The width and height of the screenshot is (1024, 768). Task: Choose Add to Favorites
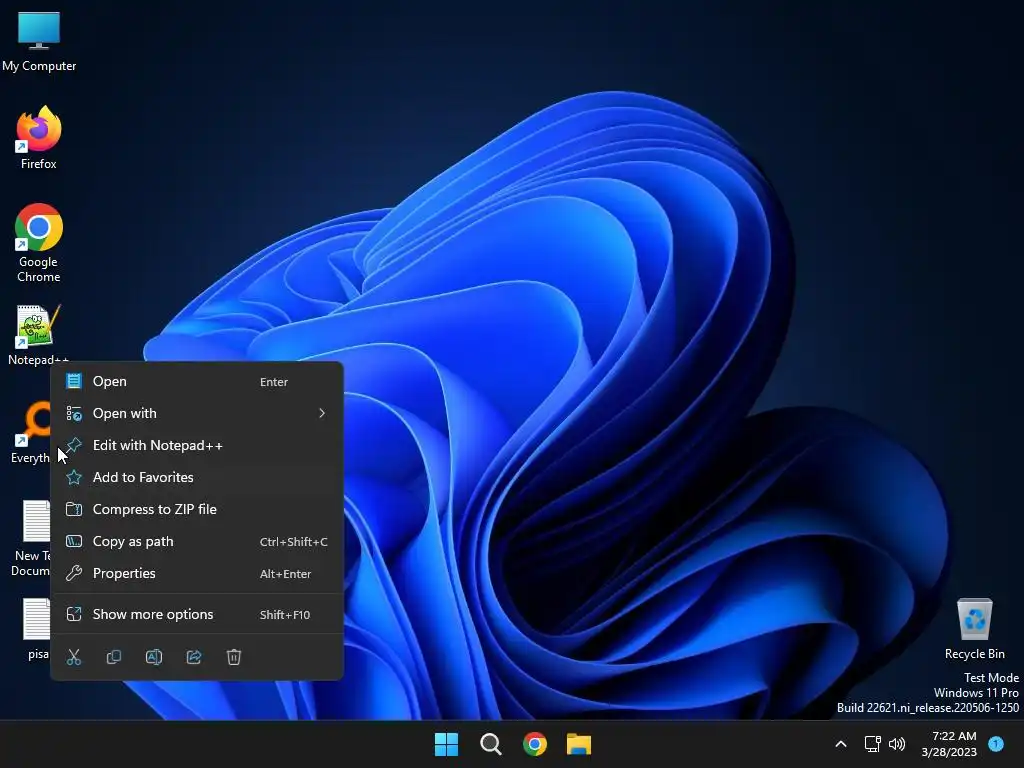click(x=197, y=477)
